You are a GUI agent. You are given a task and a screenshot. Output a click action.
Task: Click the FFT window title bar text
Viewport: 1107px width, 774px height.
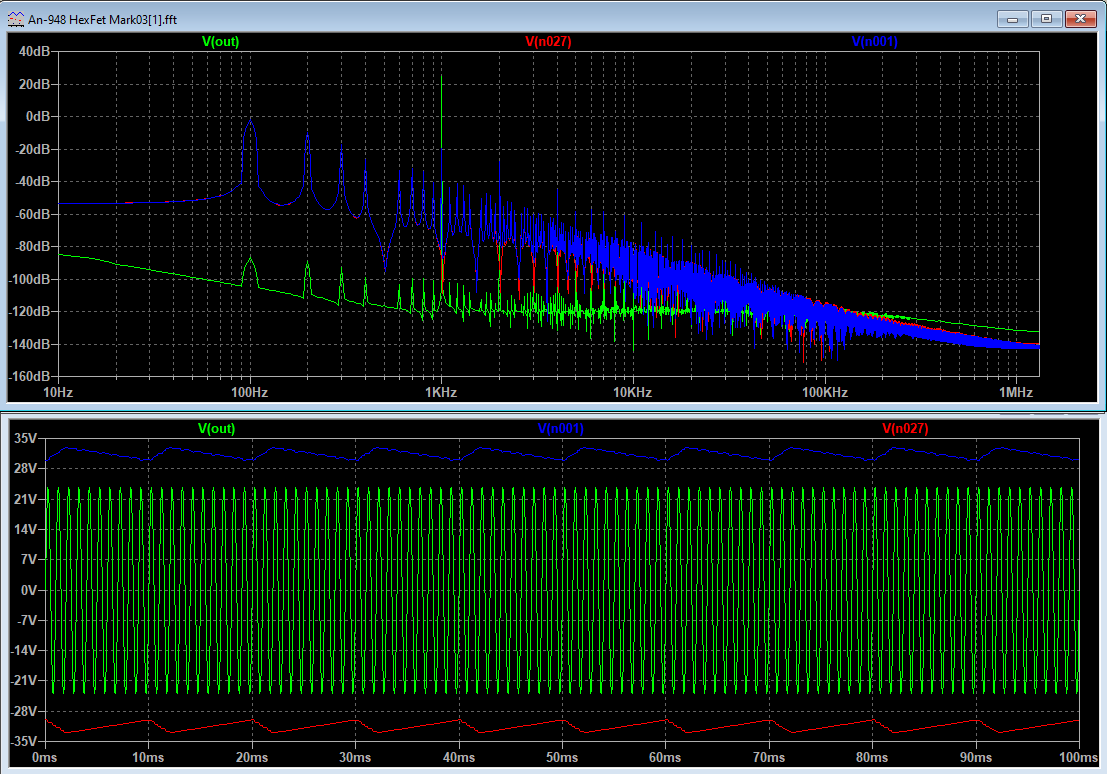pyautogui.click(x=102, y=18)
